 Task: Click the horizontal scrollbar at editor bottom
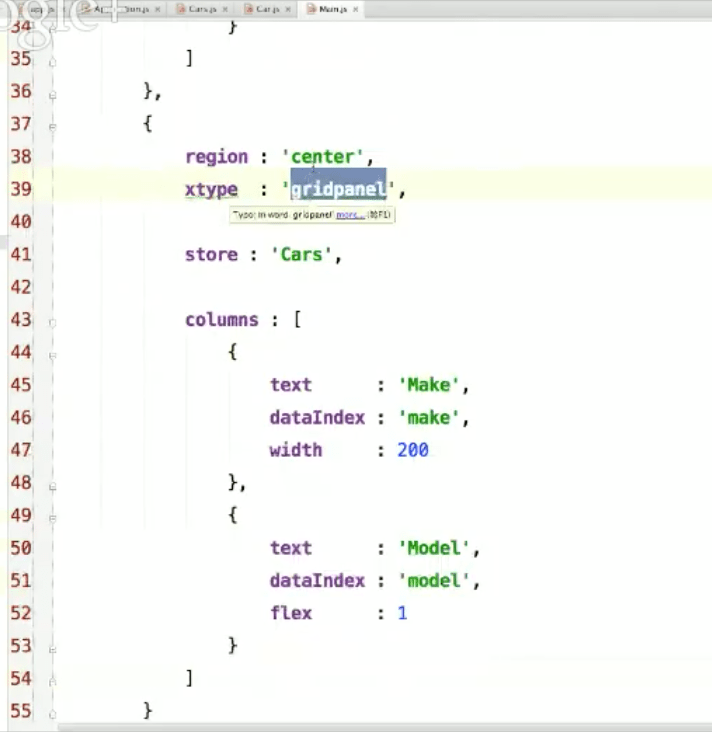tap(385, 728)
